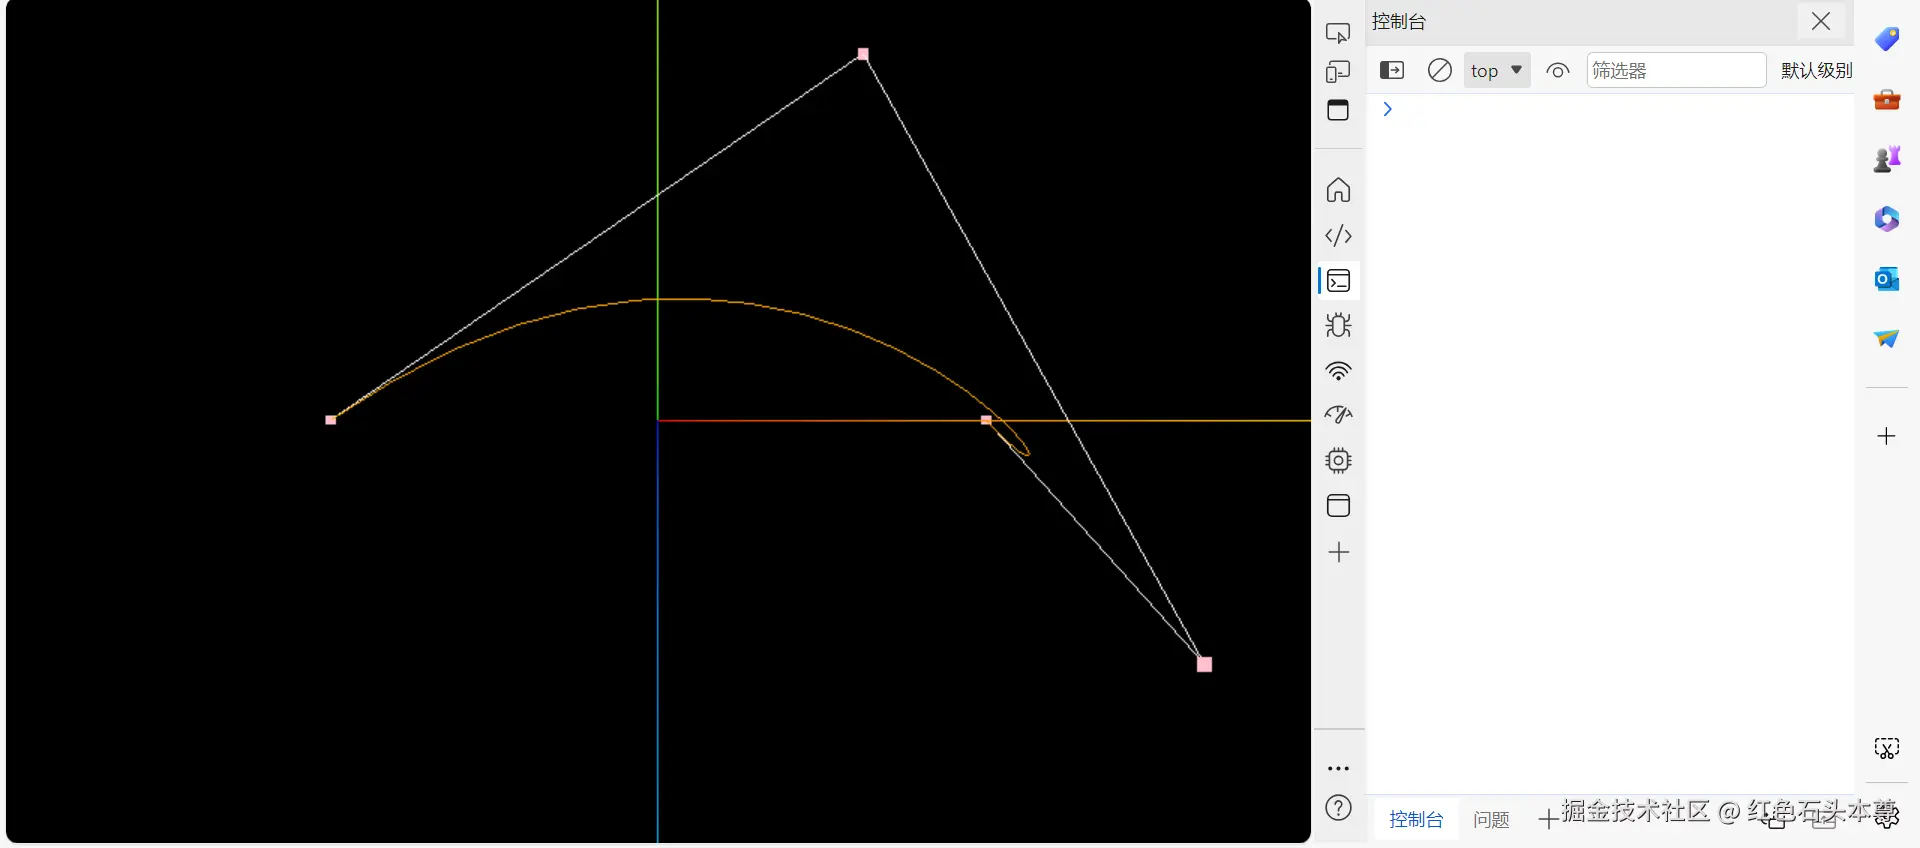
Task: Select the Console tool in activity bar
Action: [1338, 281]
